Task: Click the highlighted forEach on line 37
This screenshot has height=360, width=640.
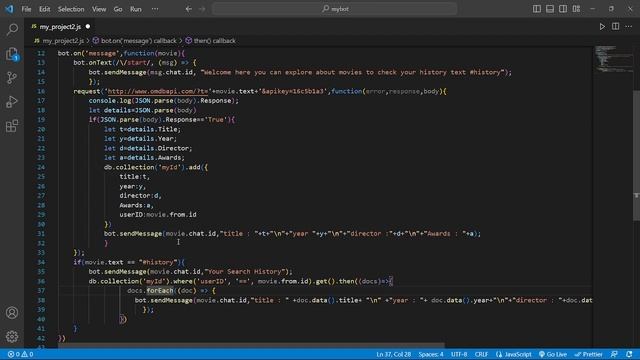Action: pyautogui.click(x=160, y=291)
